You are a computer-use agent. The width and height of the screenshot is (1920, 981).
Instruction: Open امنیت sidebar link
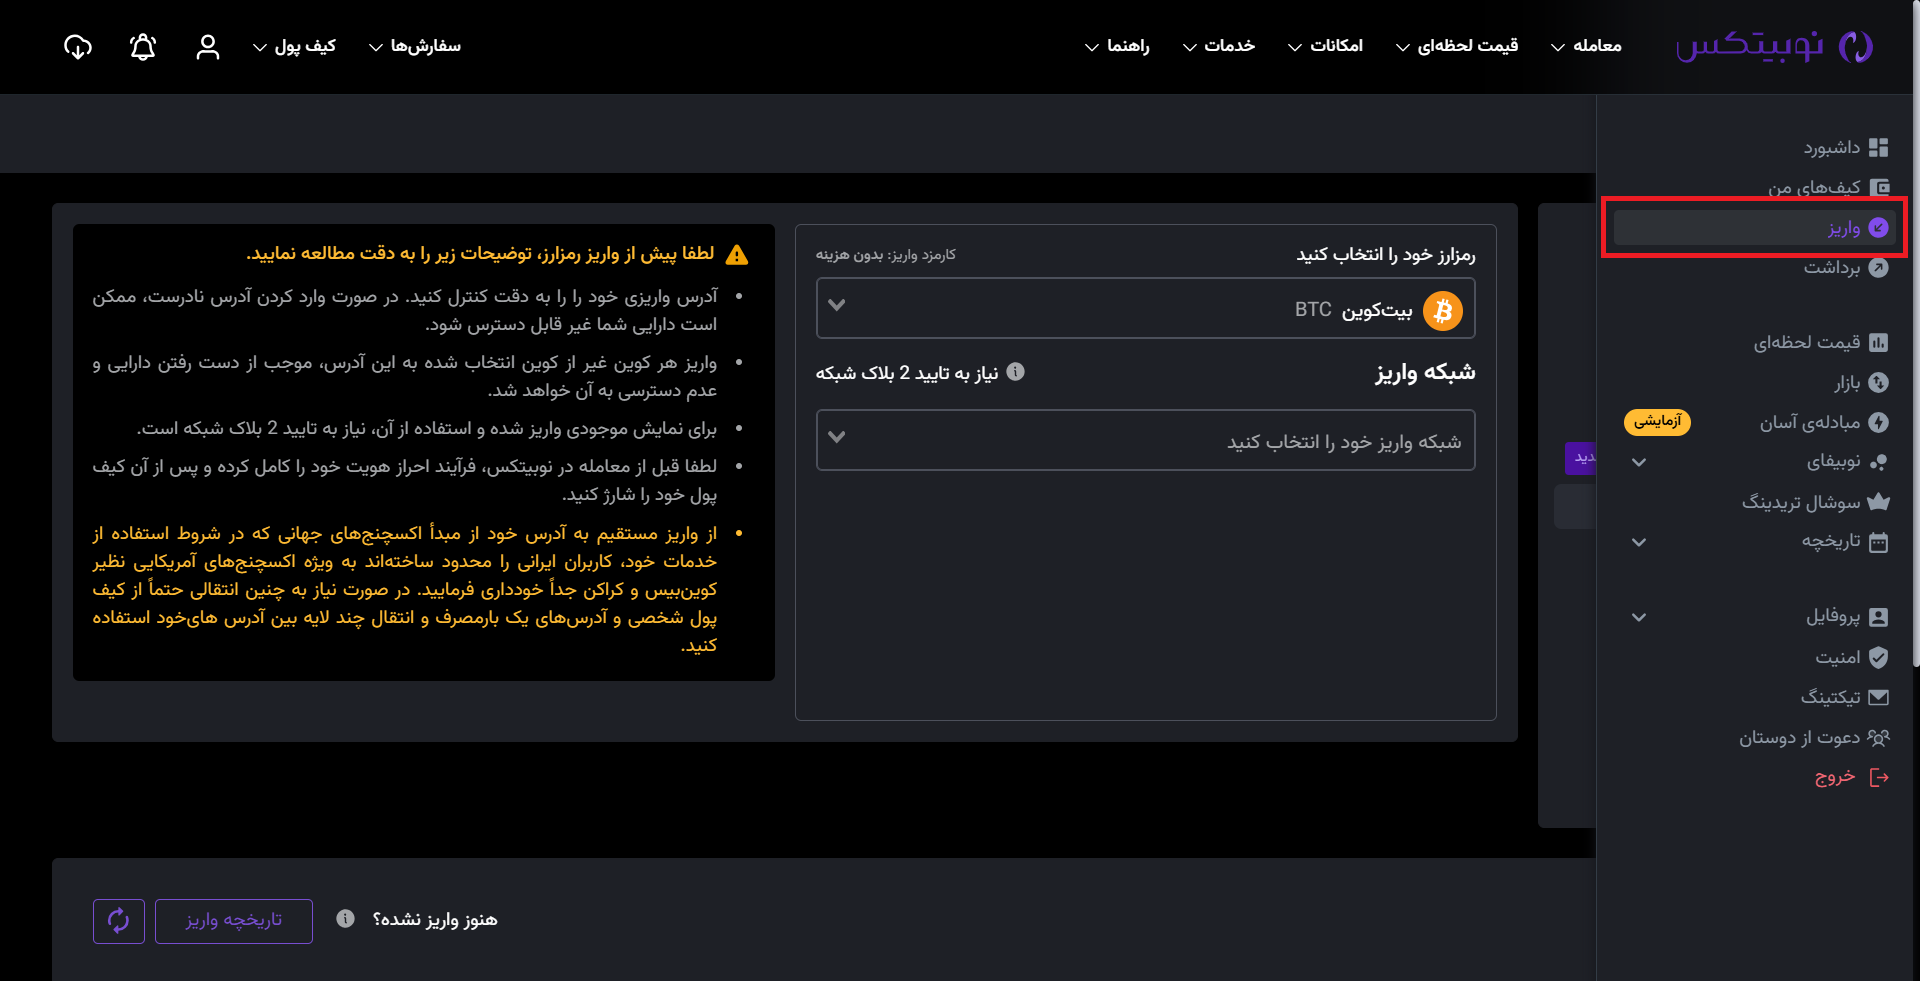[1838, 657]
